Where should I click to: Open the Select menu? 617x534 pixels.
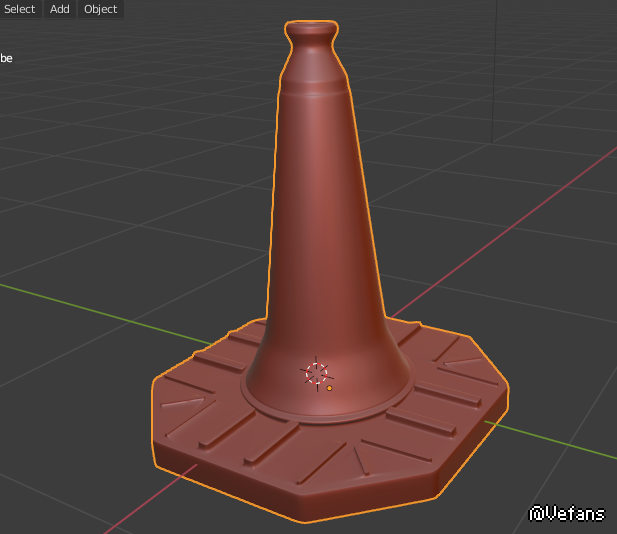[19, 9]
